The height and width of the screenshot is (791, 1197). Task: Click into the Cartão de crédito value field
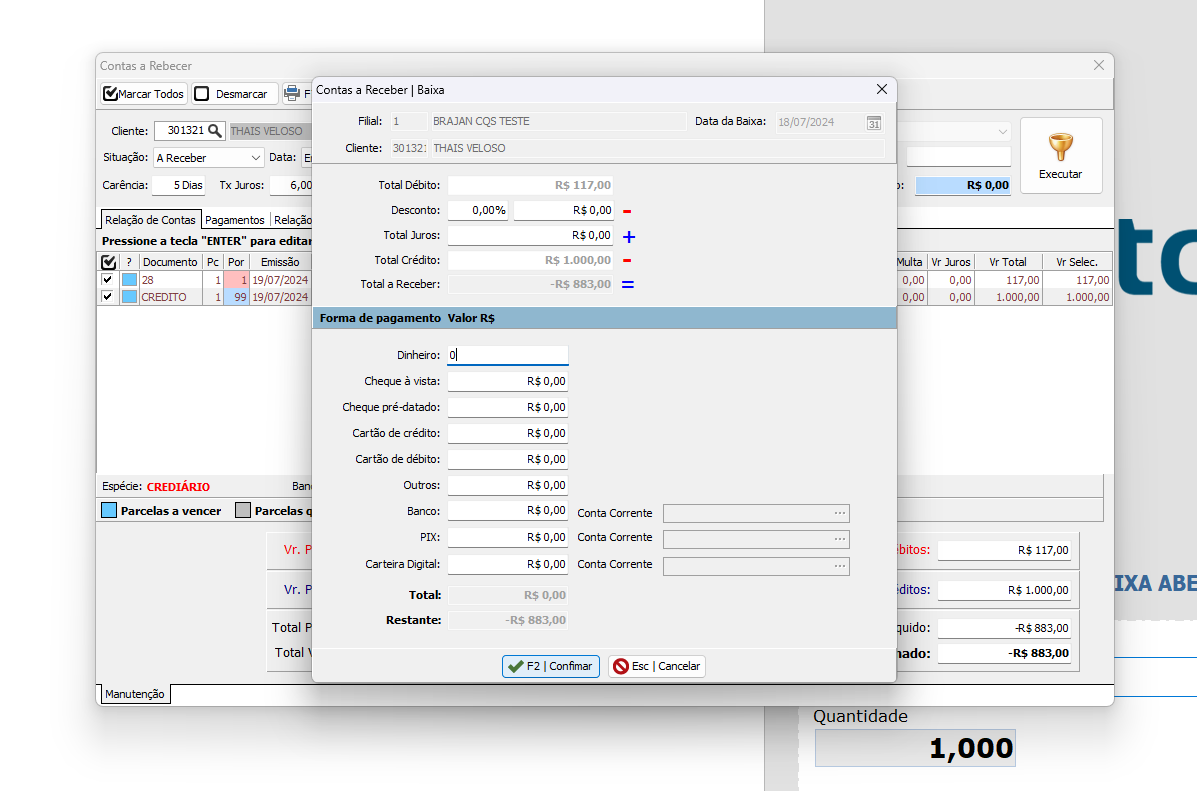(507, 433)
